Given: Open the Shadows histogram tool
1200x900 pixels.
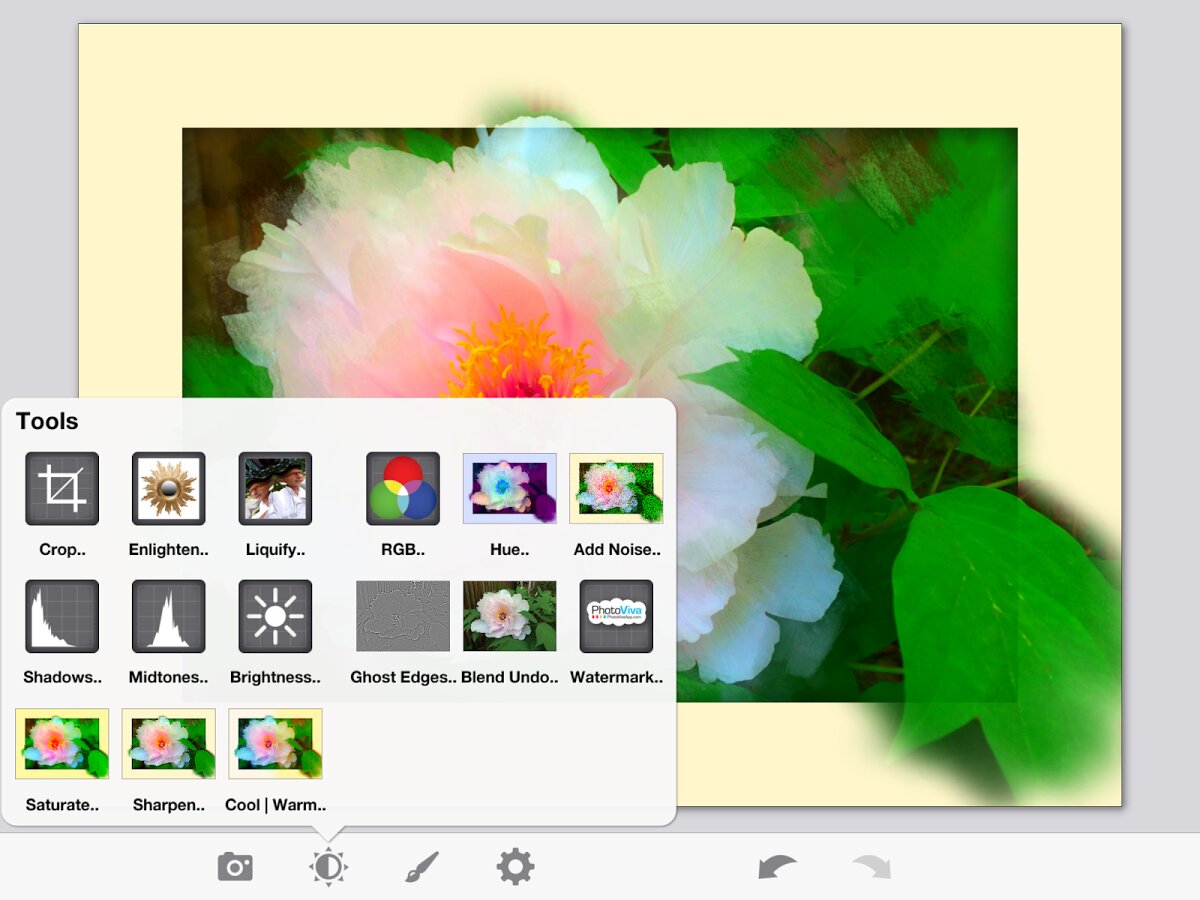Looking at the screenshot, I should pyautogui.click(x=62, y=617).
